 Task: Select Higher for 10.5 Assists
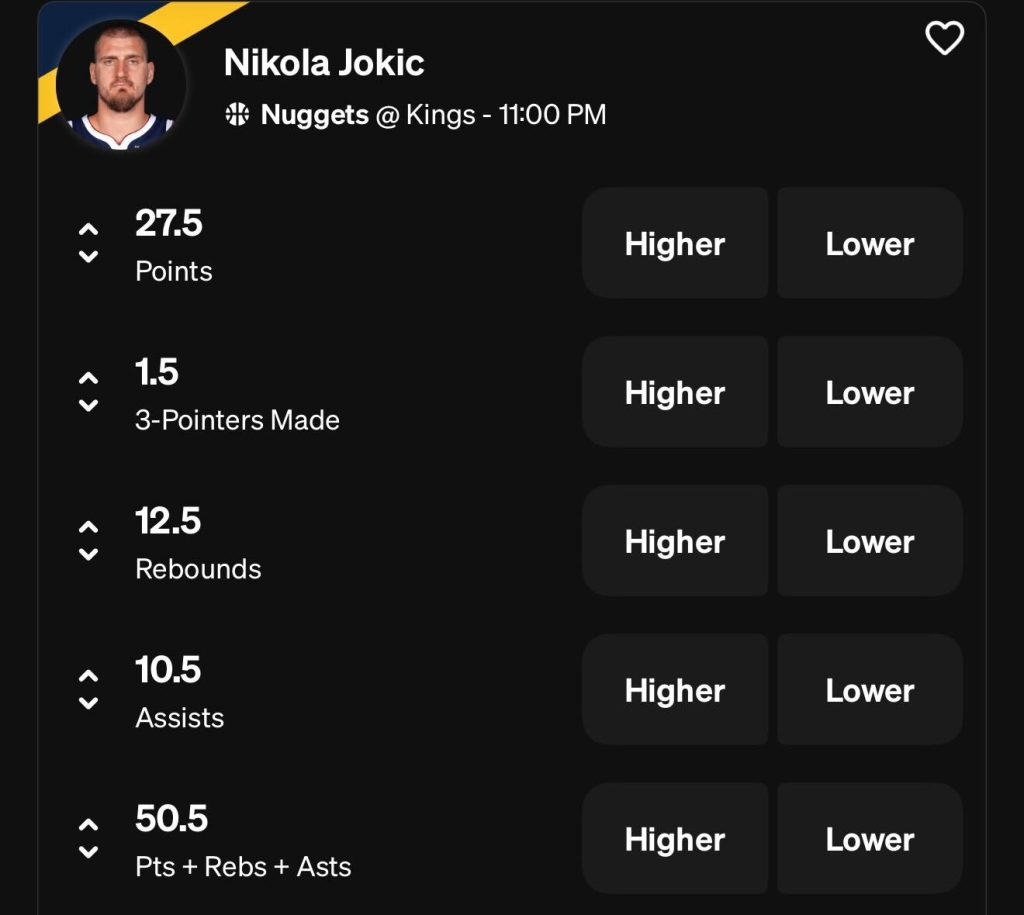(x=675, y=690)
